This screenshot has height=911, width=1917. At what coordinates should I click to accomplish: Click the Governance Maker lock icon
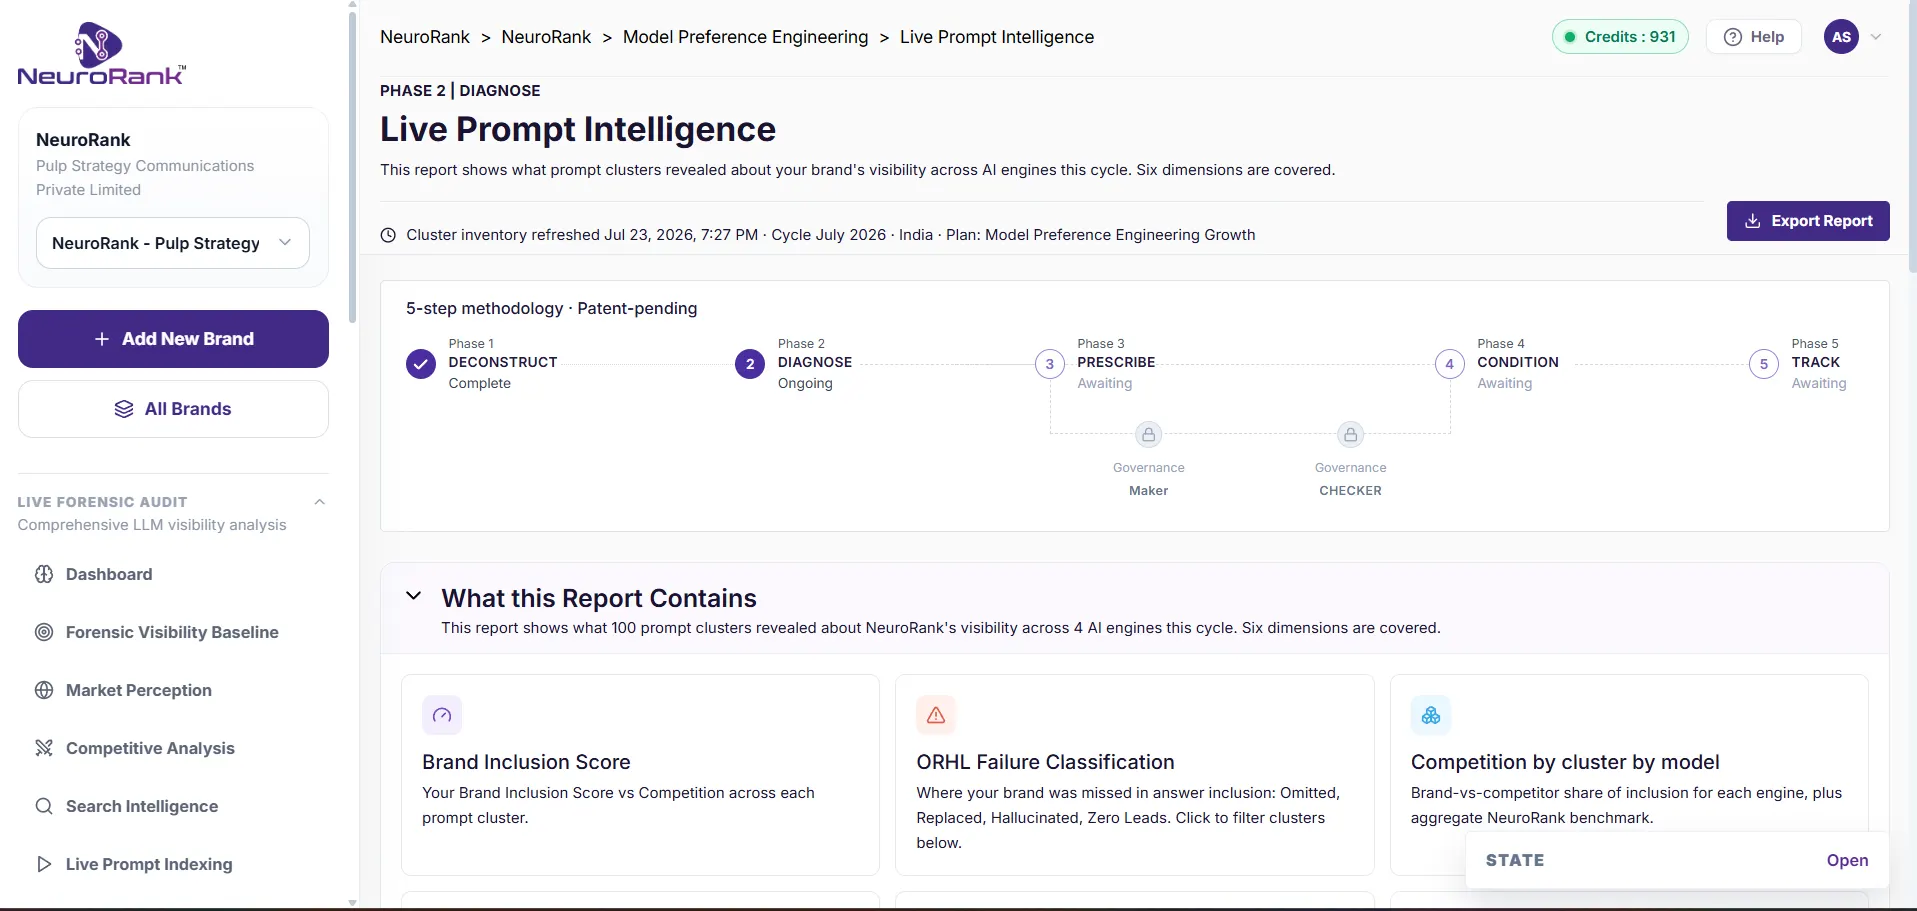1149,435
